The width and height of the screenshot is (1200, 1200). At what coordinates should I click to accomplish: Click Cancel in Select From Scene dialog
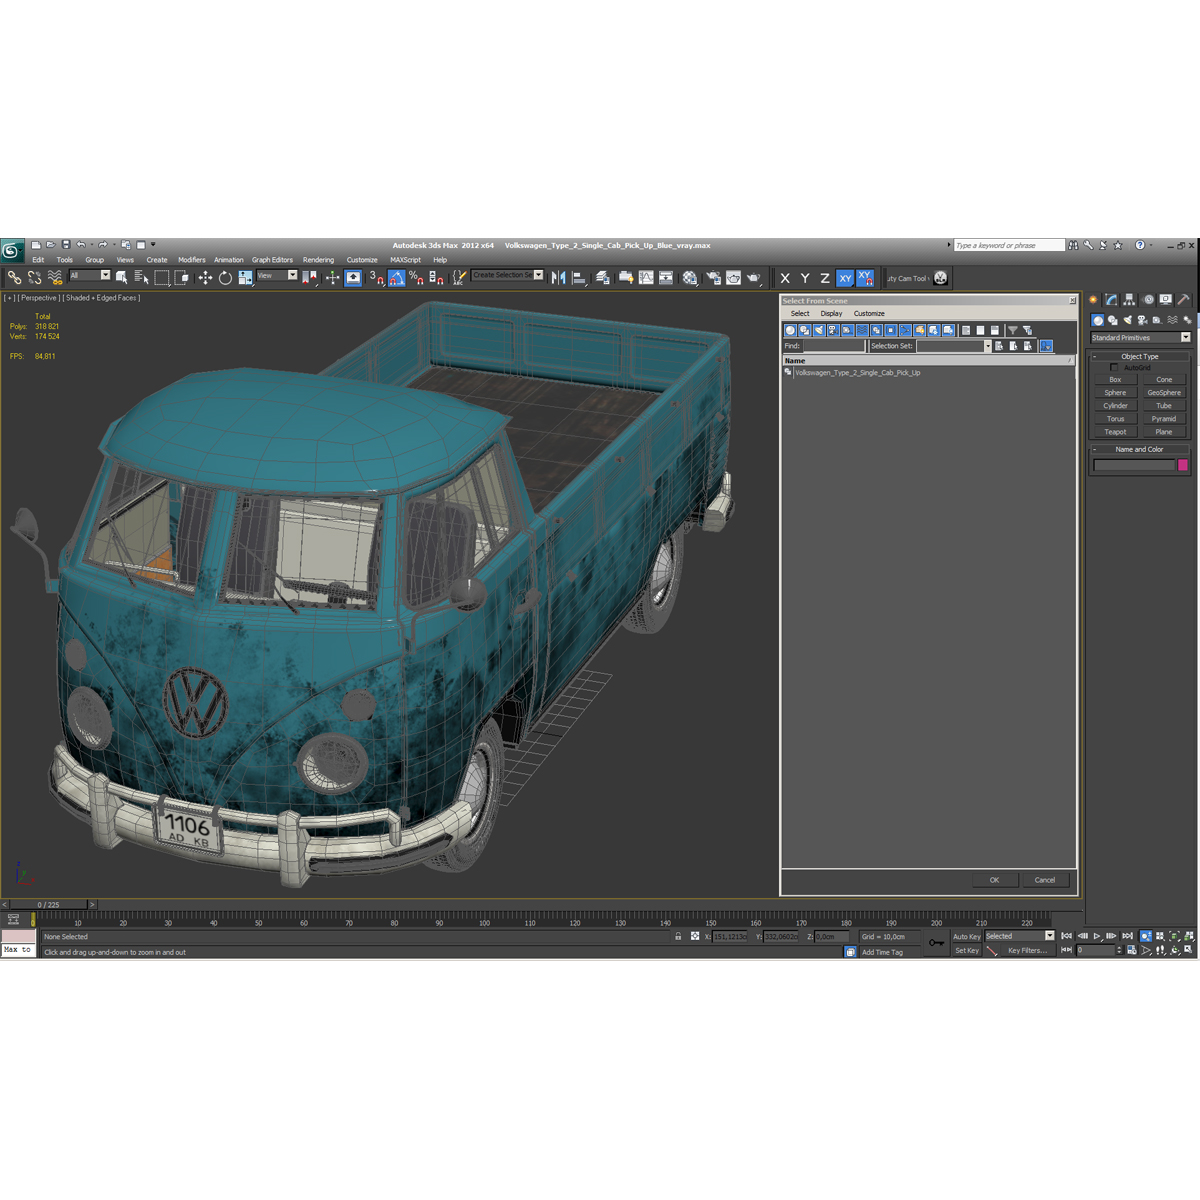1045,880
